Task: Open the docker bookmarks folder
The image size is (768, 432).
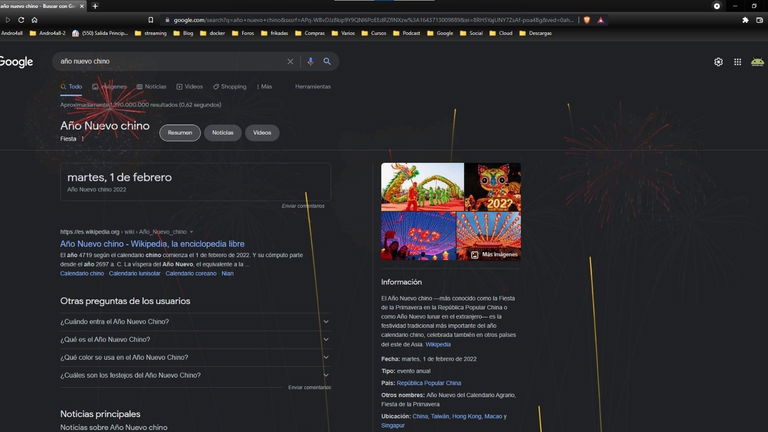Action: tap(213, 33)
